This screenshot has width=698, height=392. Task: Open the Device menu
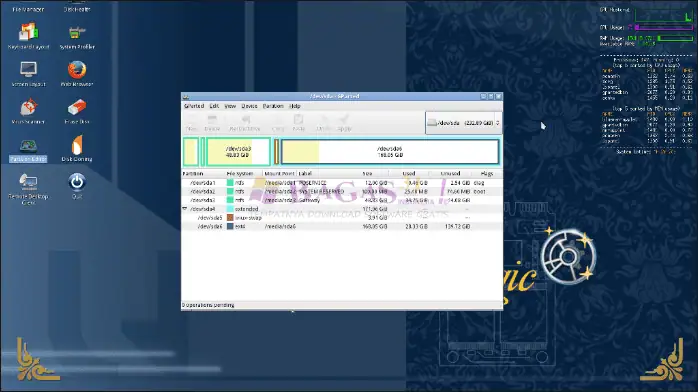(x=249, y=106)
